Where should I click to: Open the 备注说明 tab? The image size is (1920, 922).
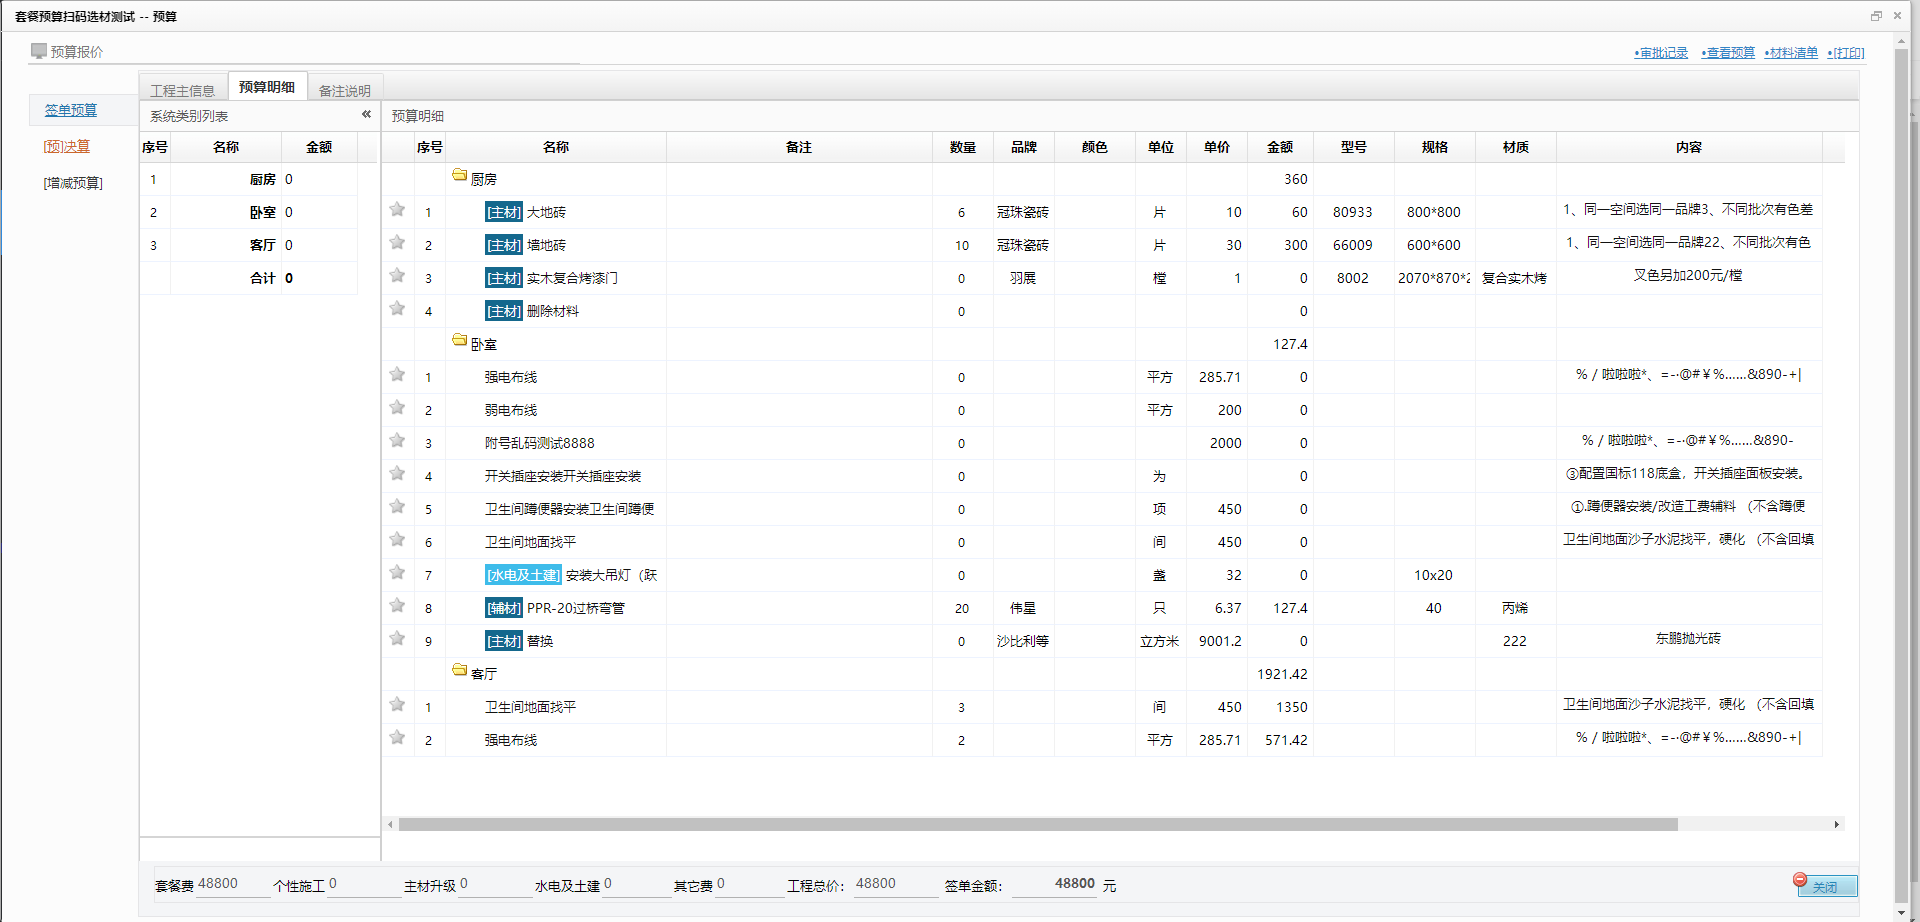(344, 90)
